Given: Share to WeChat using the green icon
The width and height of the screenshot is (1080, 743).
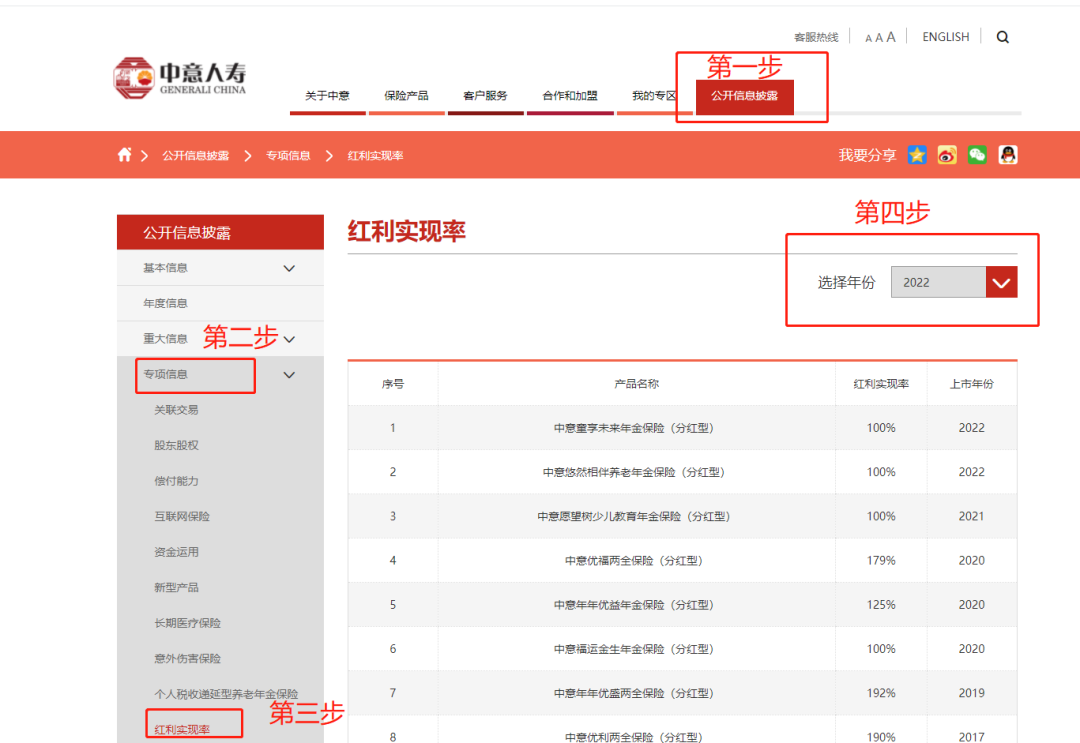Looking at the screenshot, I should point(977,155).
